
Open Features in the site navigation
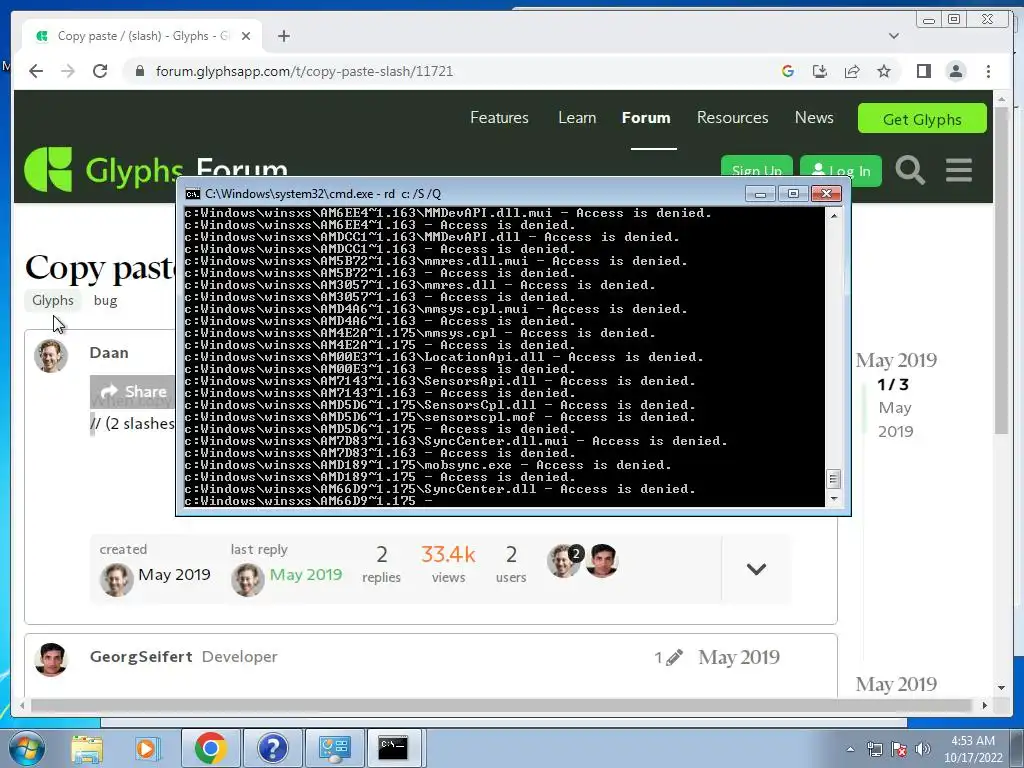500,118
